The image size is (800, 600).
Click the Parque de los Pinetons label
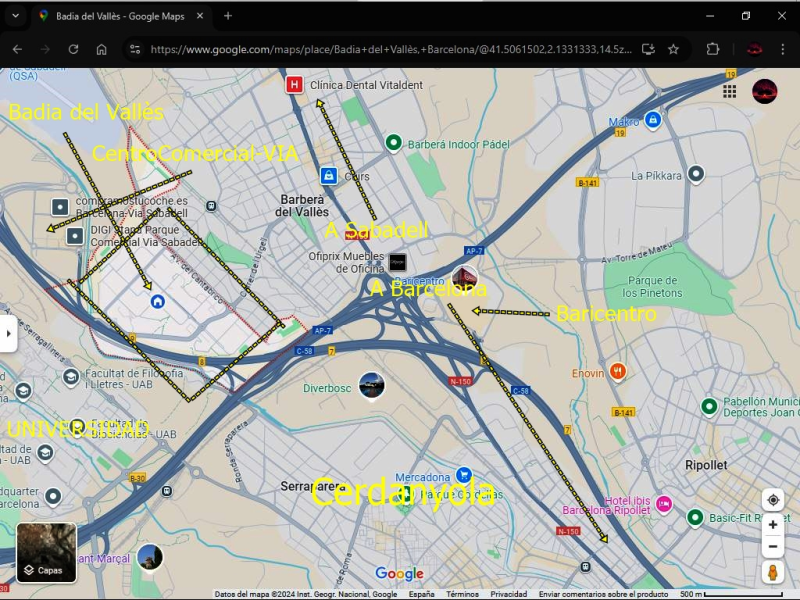(x=652, y=287)
